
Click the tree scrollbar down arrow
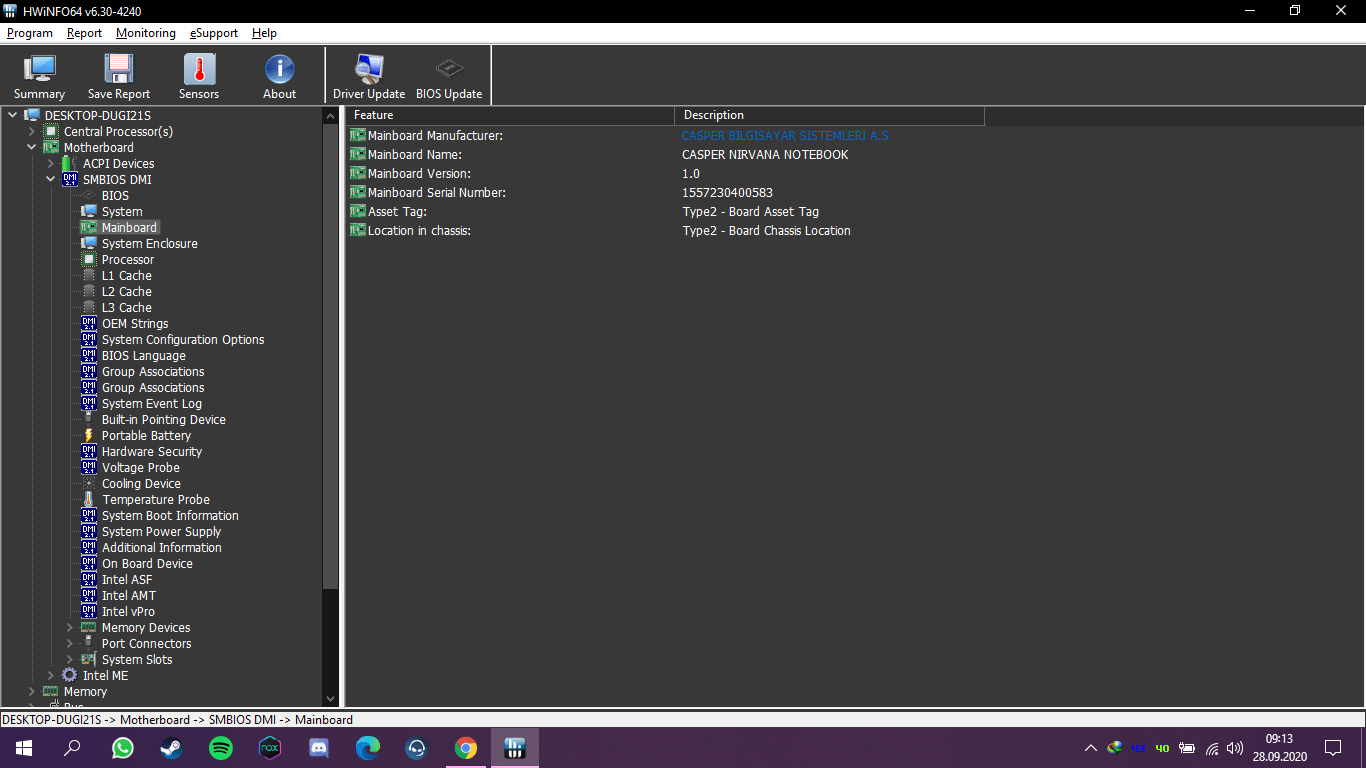tap(331, 699)
